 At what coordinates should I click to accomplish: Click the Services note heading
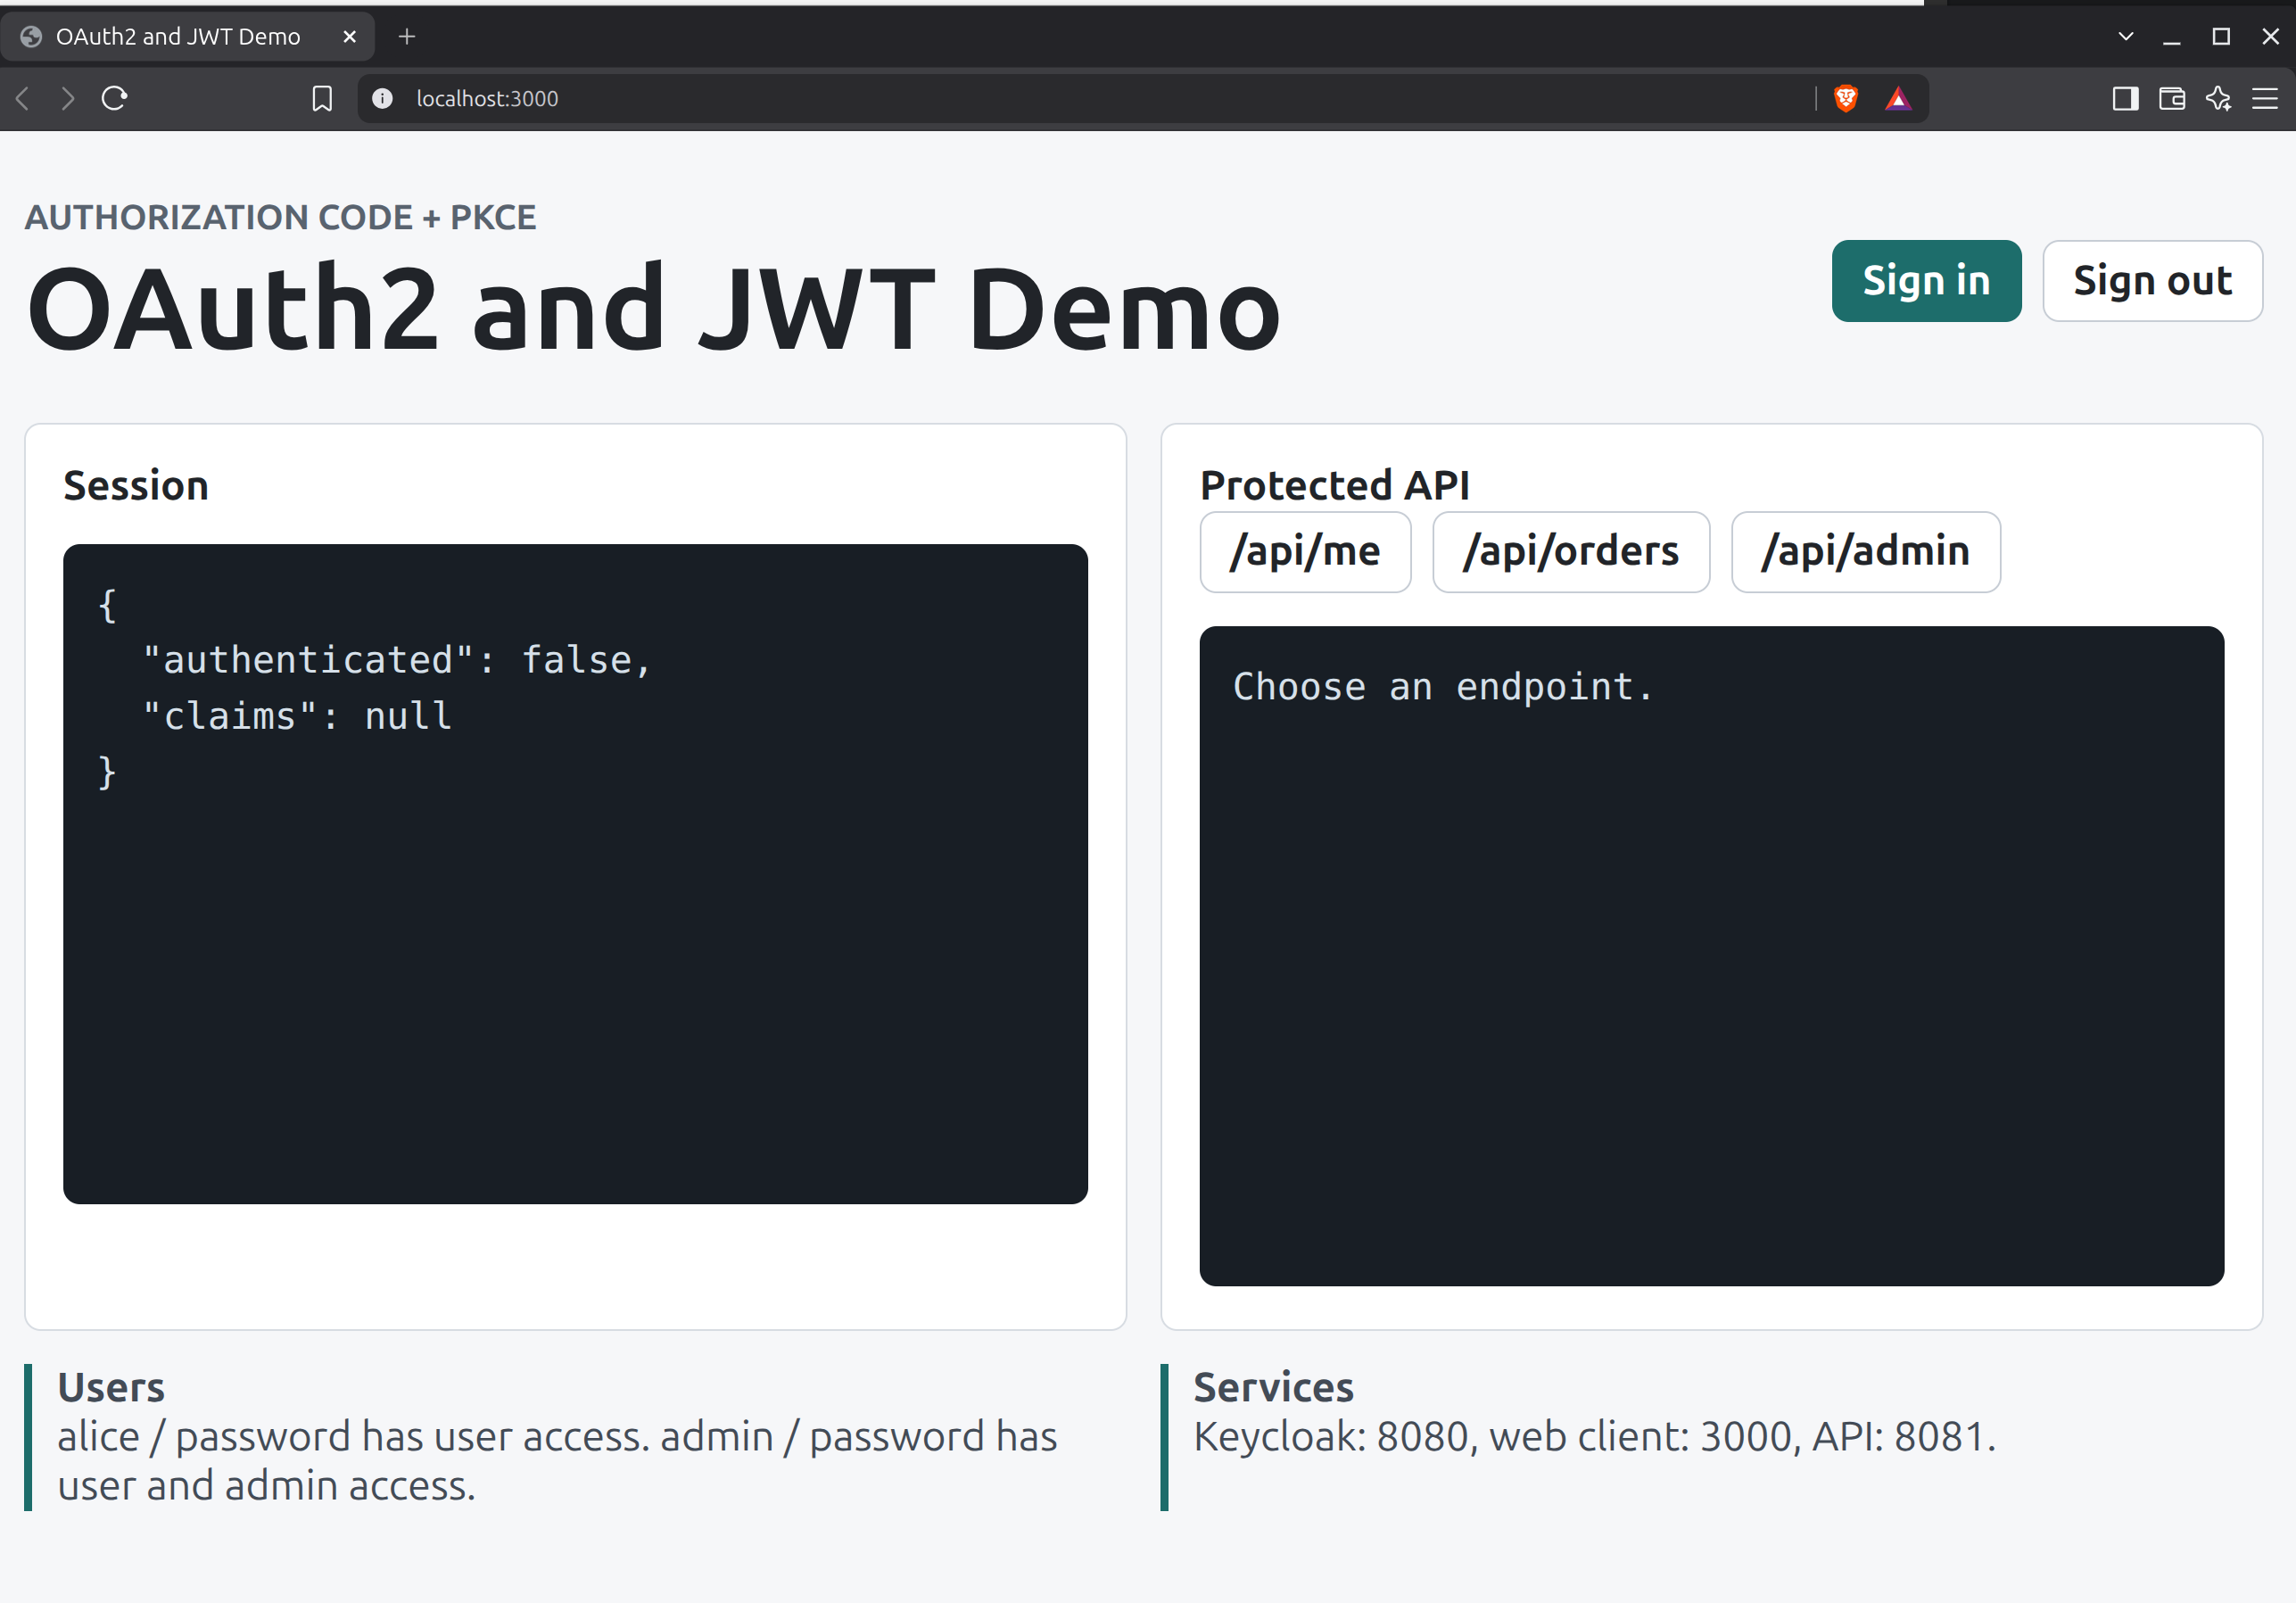(x=1273, y=1388)
